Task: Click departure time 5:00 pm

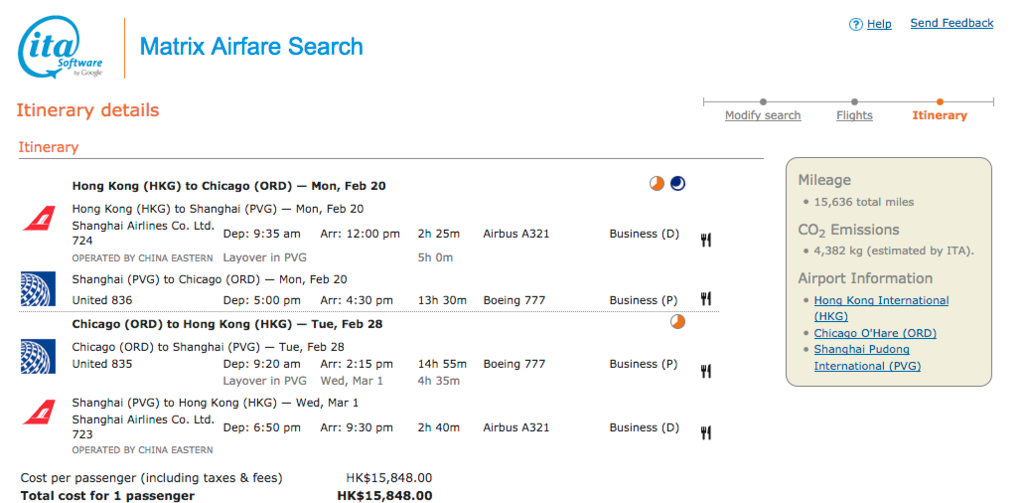Action: (262, 300)
